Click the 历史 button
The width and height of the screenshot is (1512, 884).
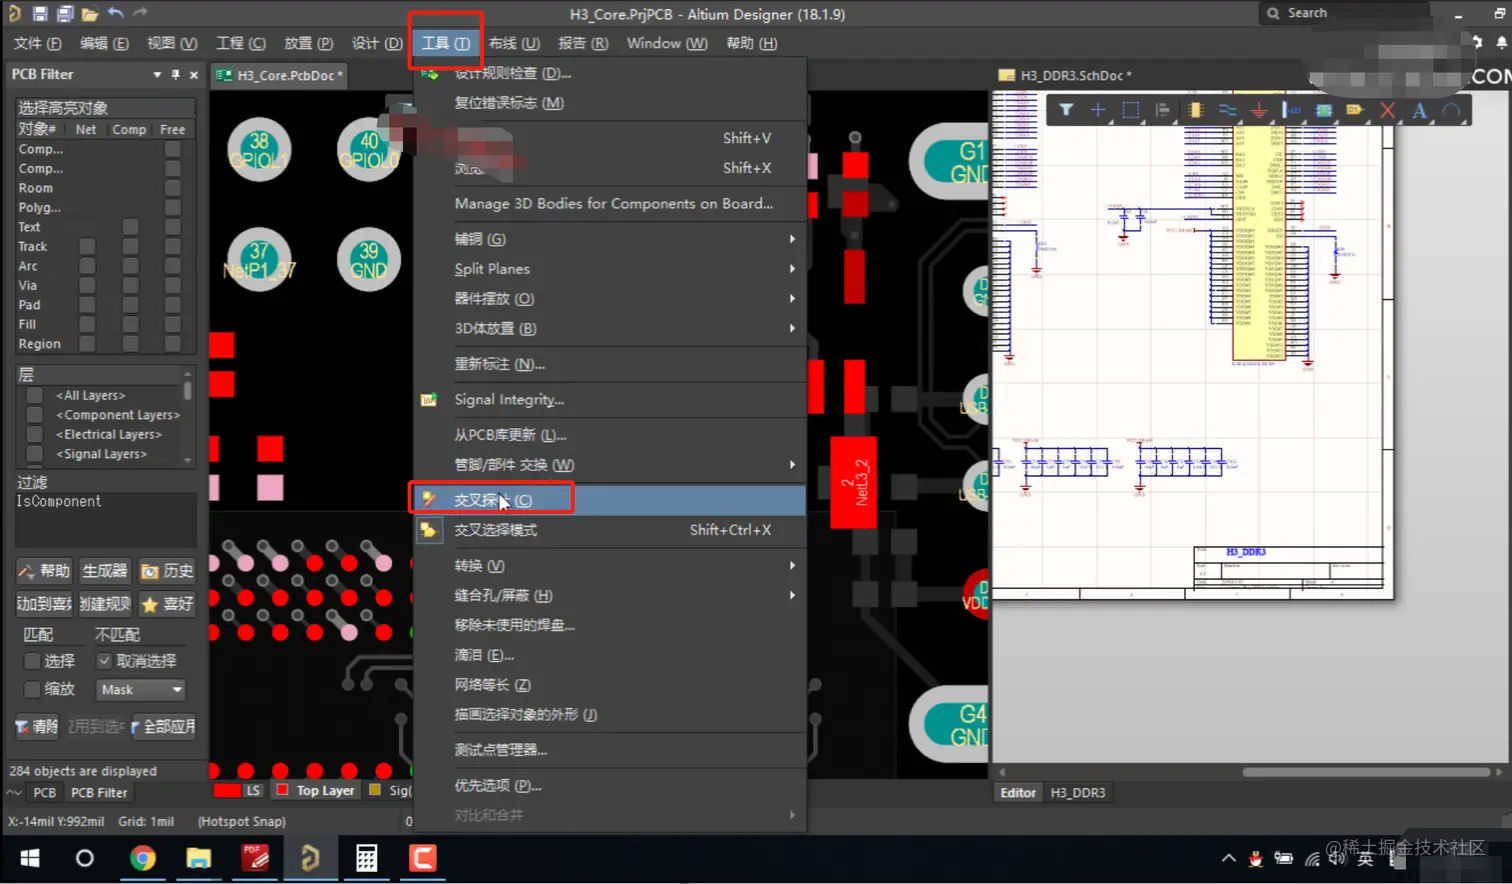[x=166, y=571]
